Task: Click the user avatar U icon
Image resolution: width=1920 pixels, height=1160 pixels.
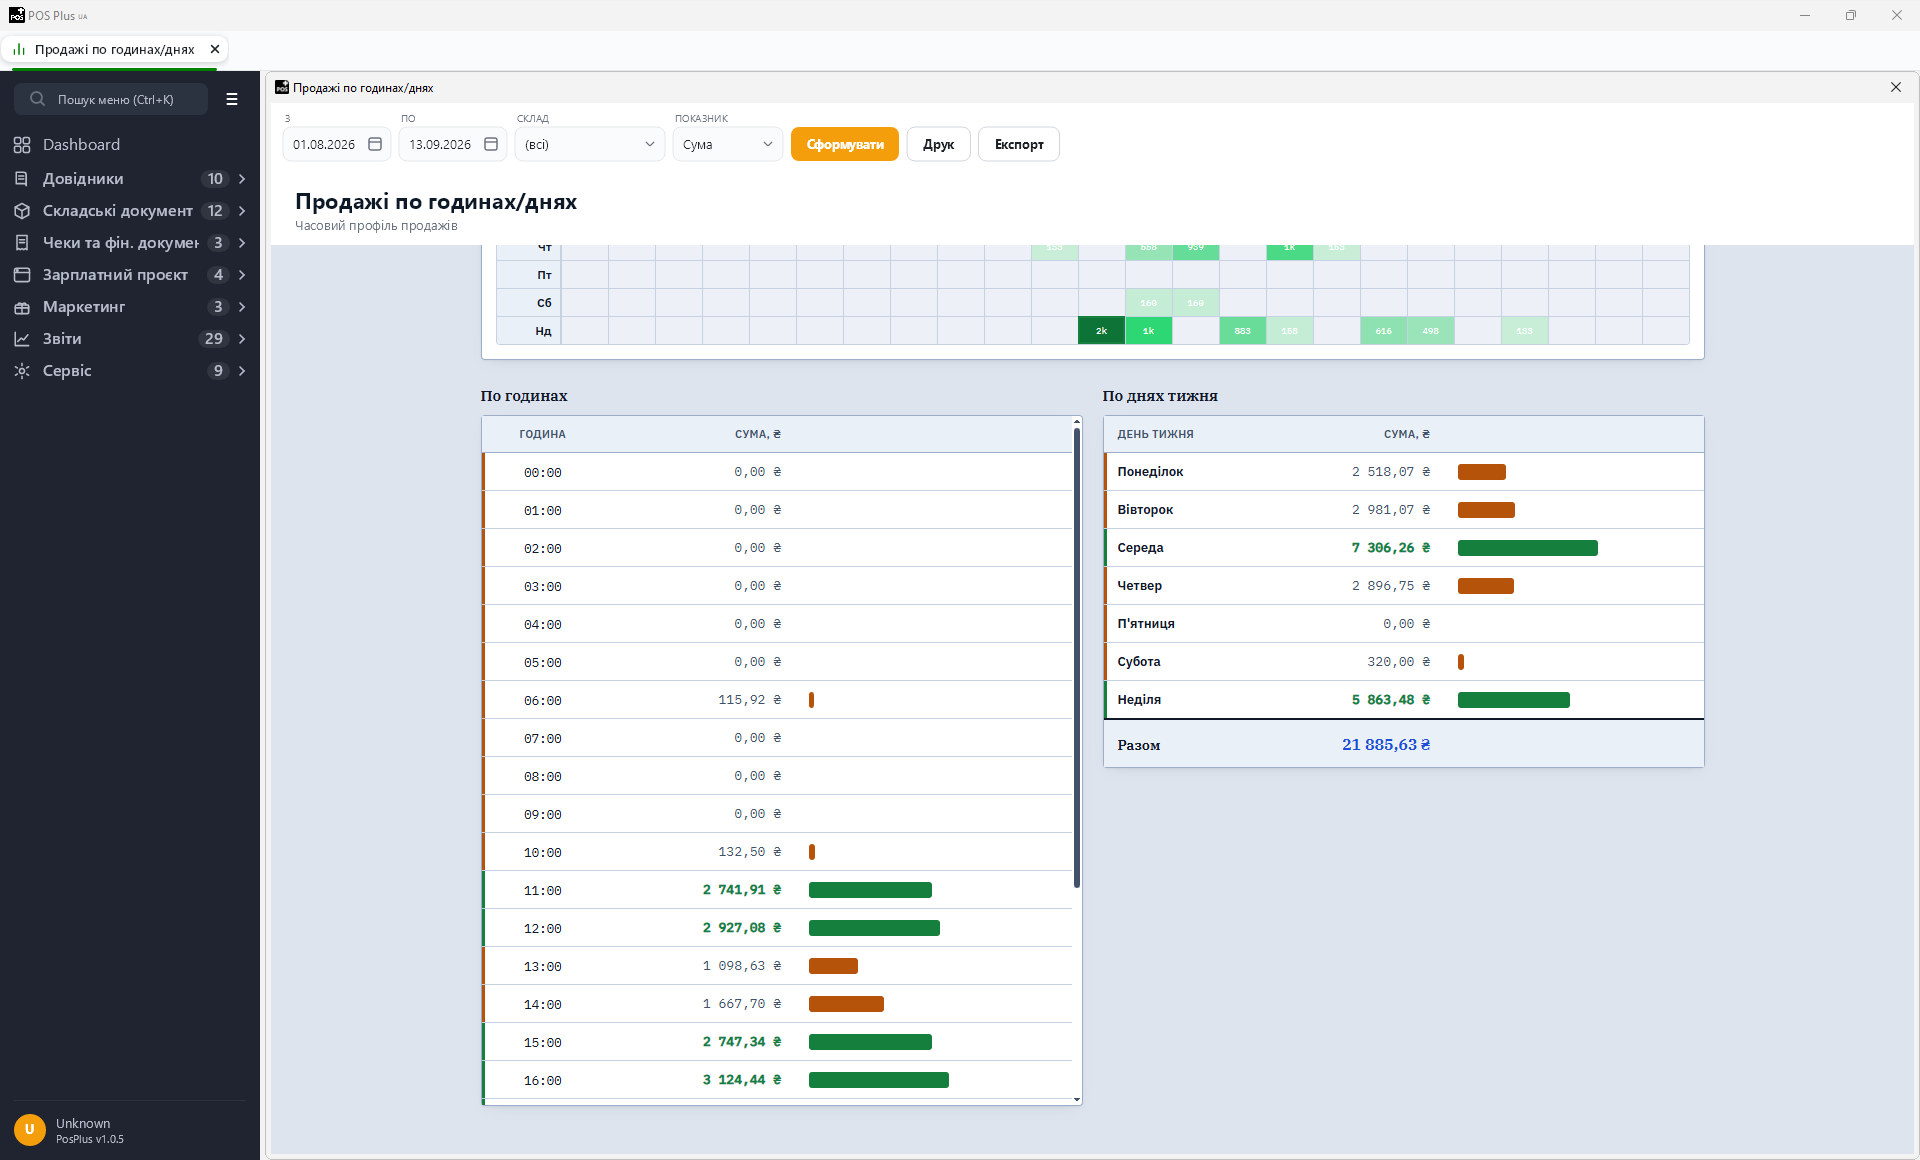Action: pyautogui.click(x=30, y=1130)
